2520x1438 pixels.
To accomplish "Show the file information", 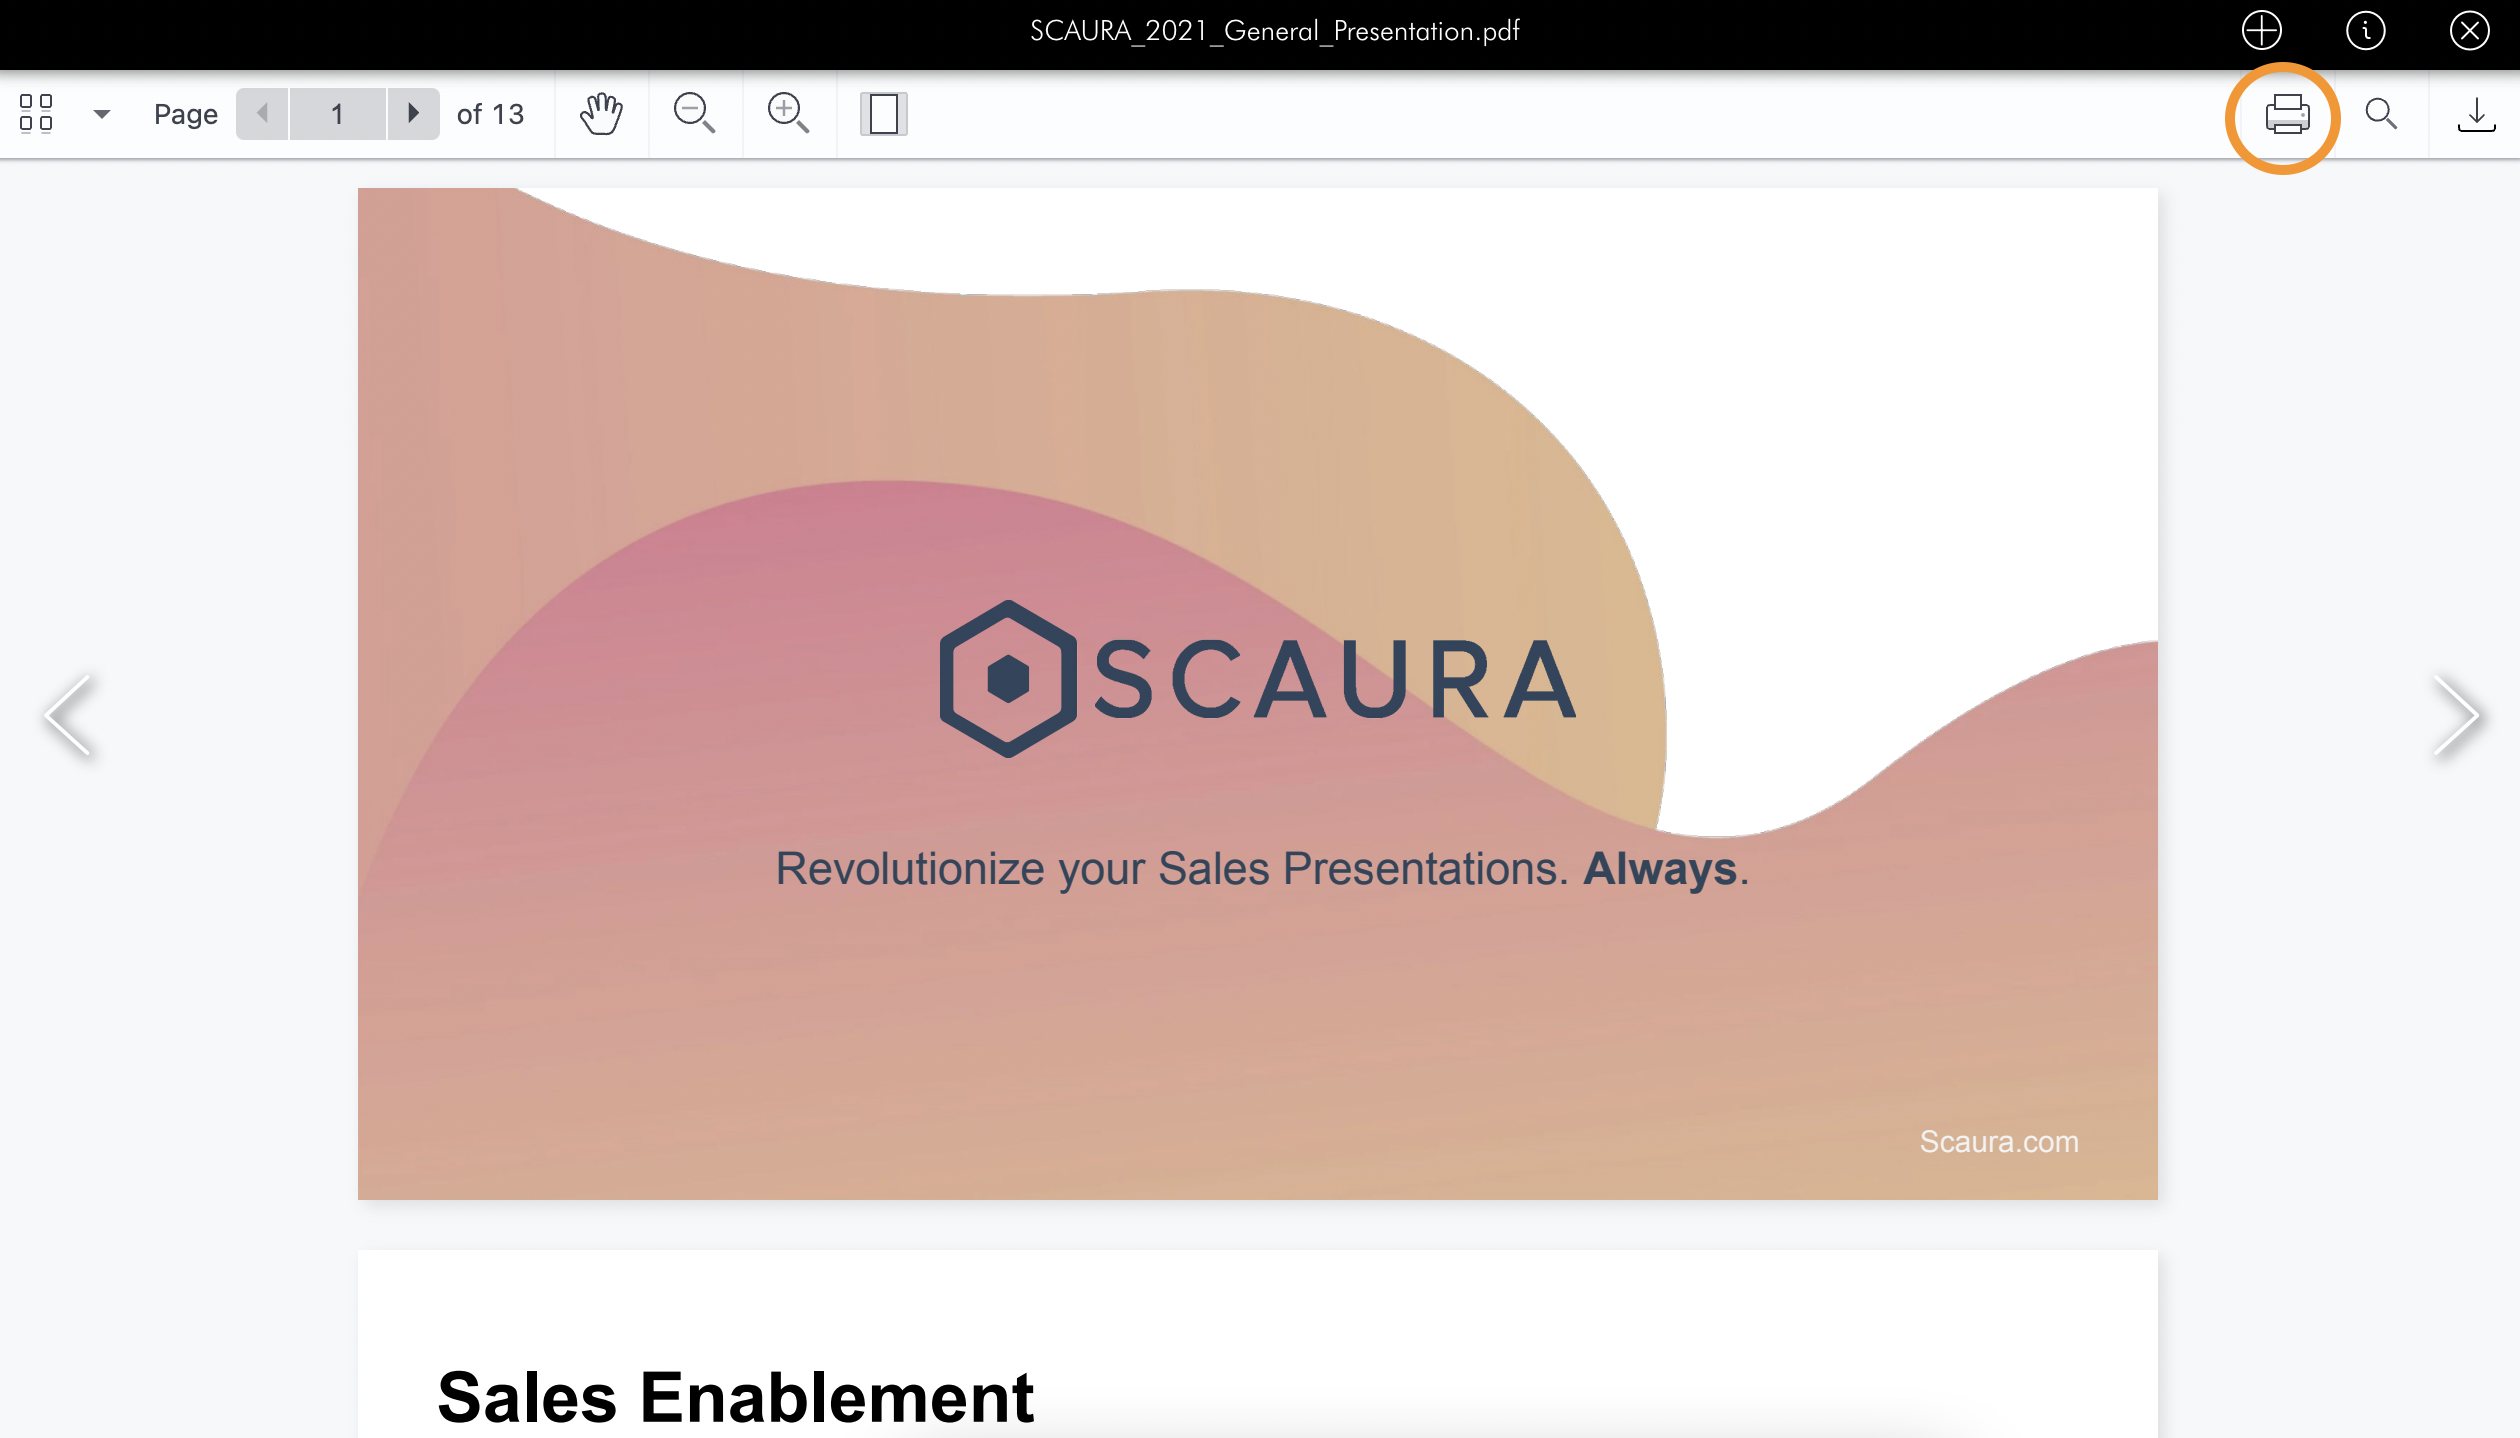I will coord(2366,30).
